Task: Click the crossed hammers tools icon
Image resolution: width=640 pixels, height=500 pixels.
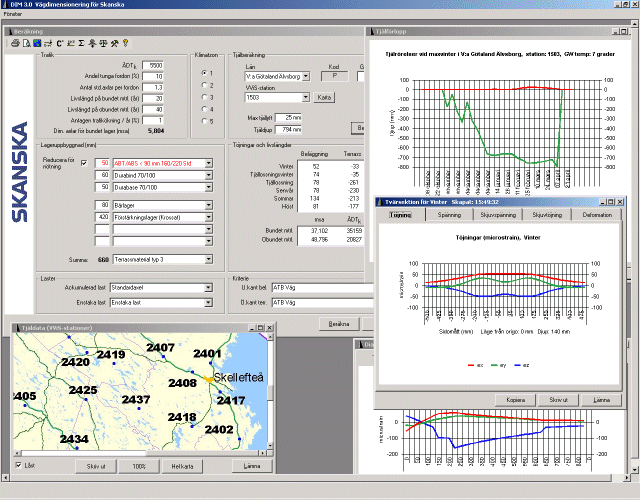Action: [115, 43]
